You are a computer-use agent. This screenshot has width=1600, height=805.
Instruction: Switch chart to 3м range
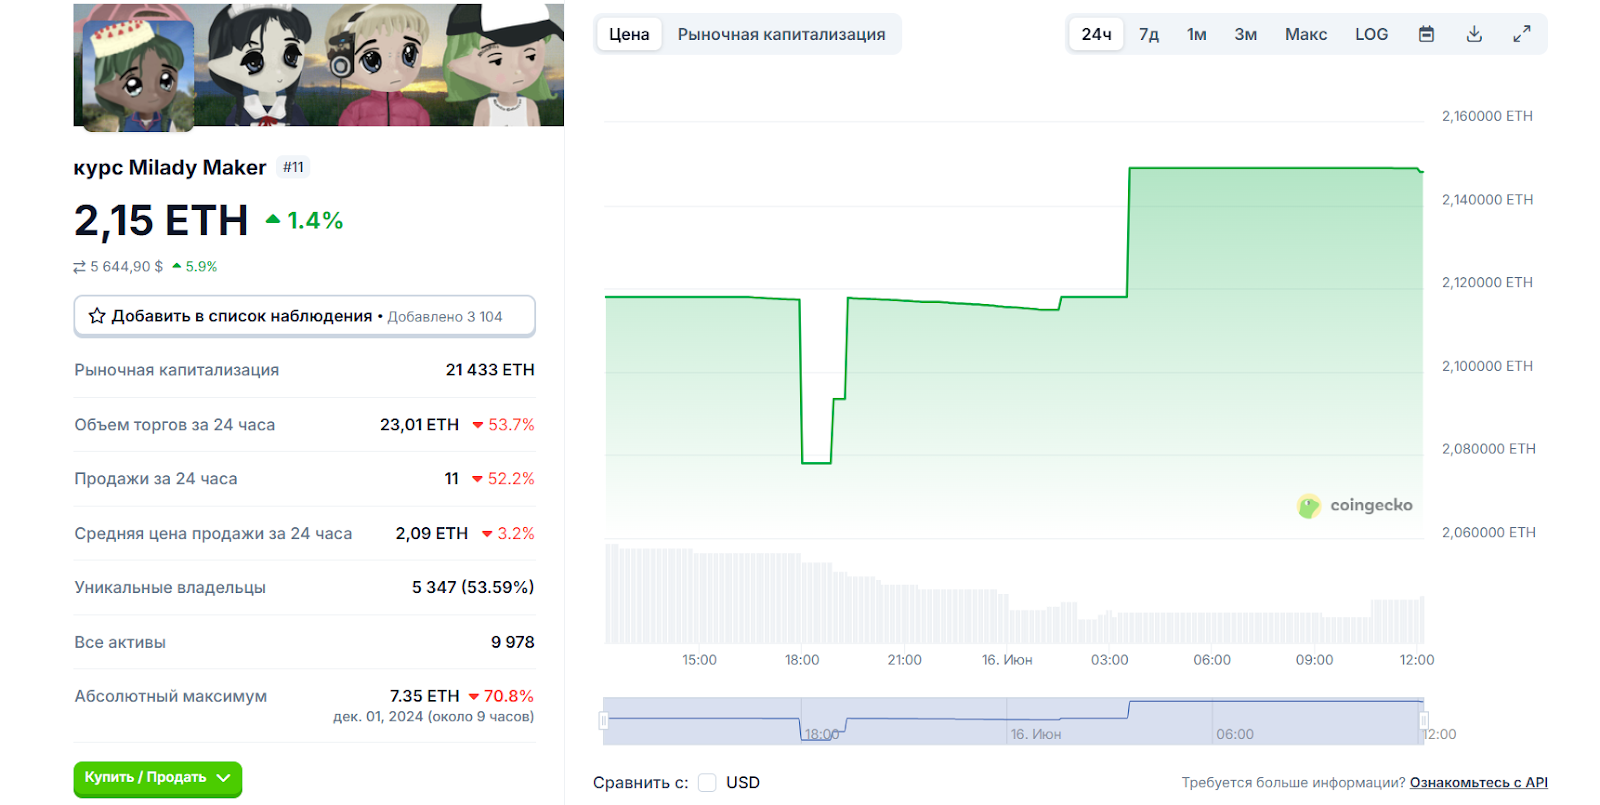tap(1245, 34)
